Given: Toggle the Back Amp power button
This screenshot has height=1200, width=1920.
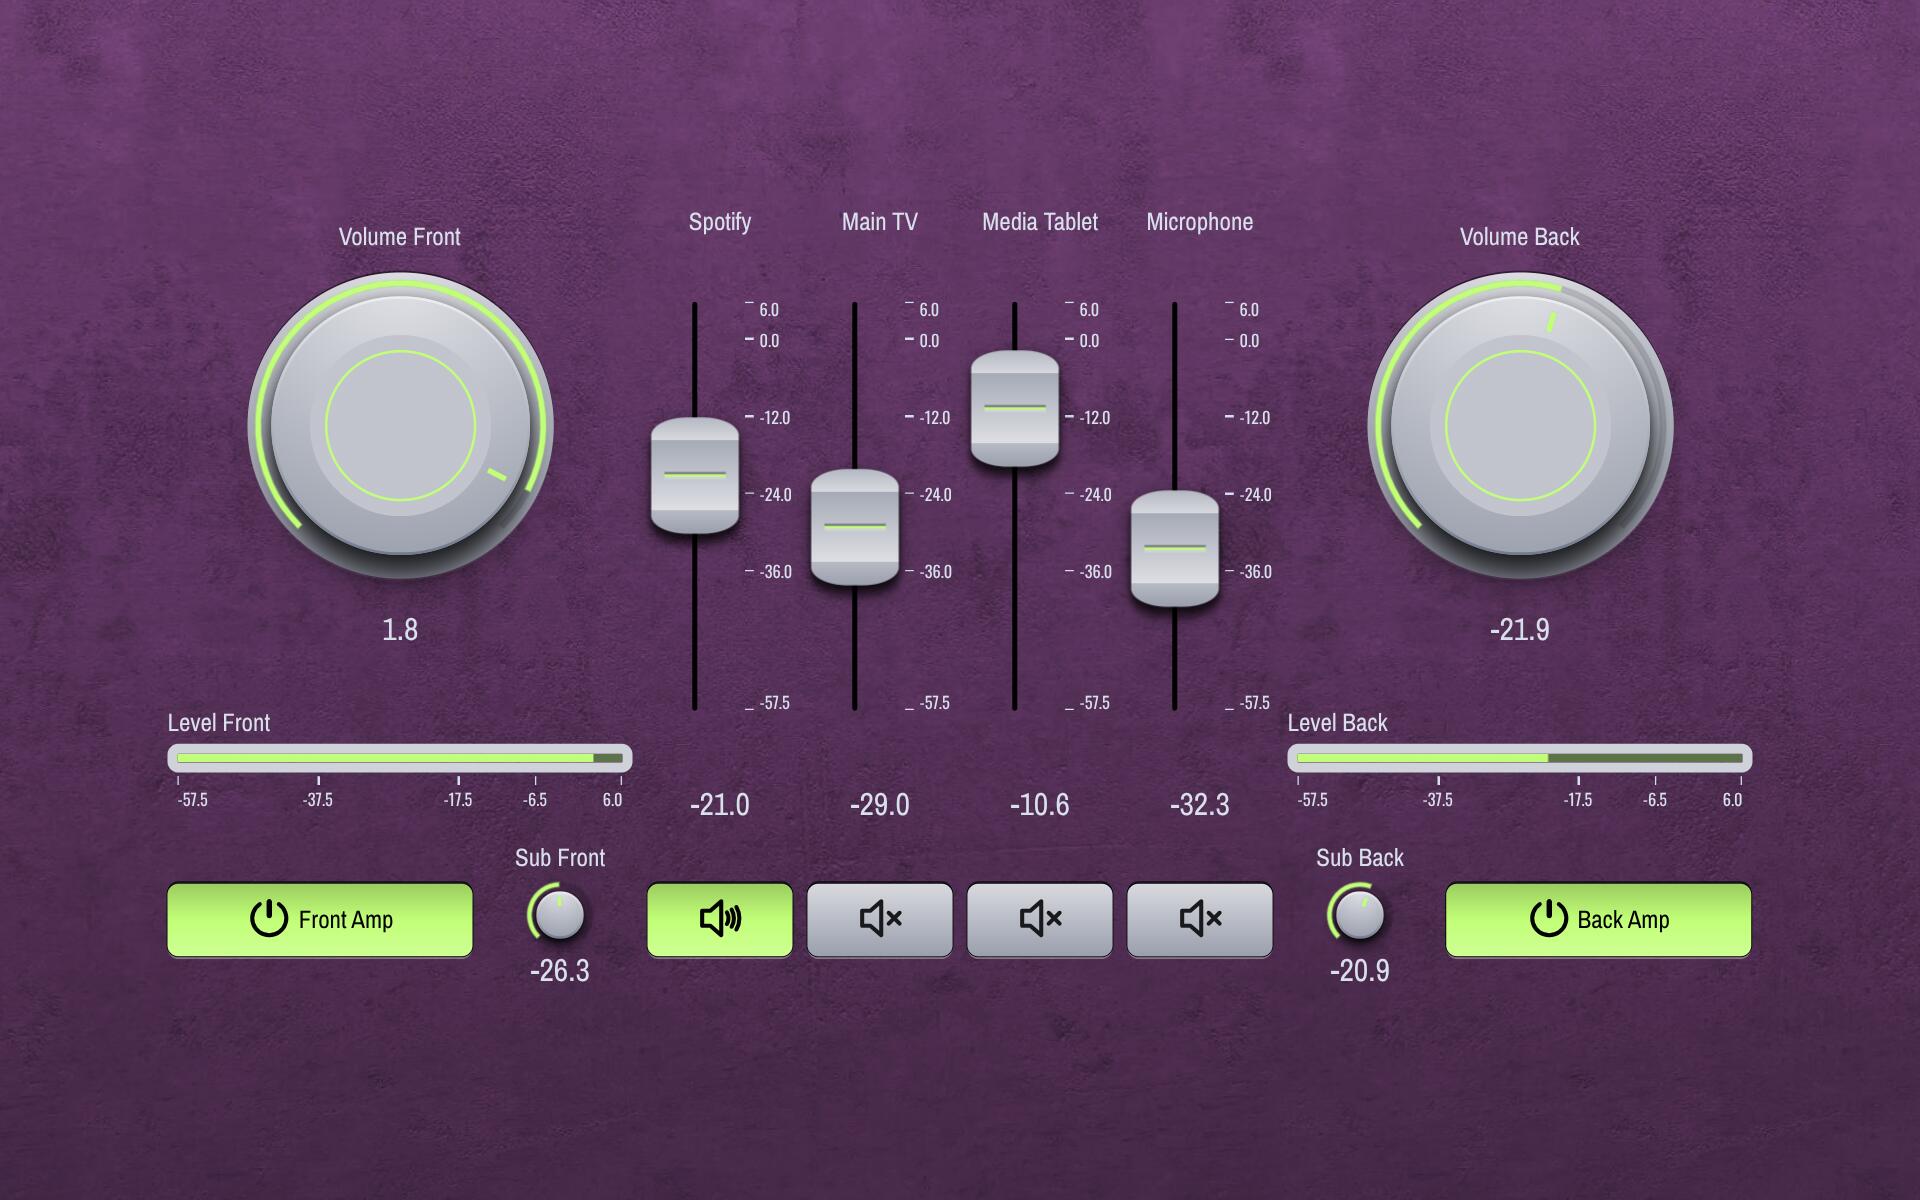Looking at the screenshot, I should click(x=1598, y=919).
